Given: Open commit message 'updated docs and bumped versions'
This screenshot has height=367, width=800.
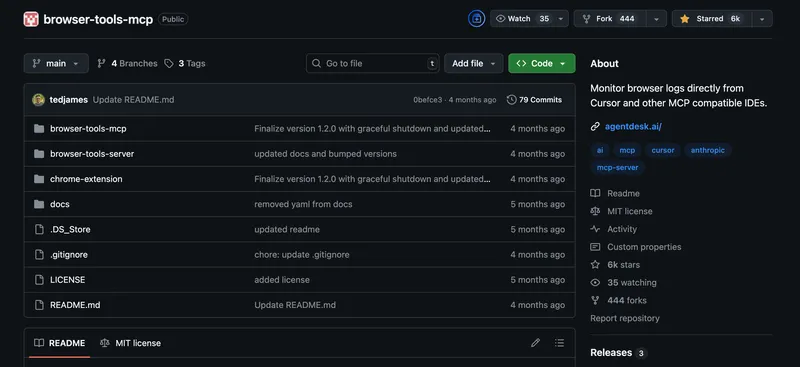Looking at the screenshot, I should click(x=326, y=154).
